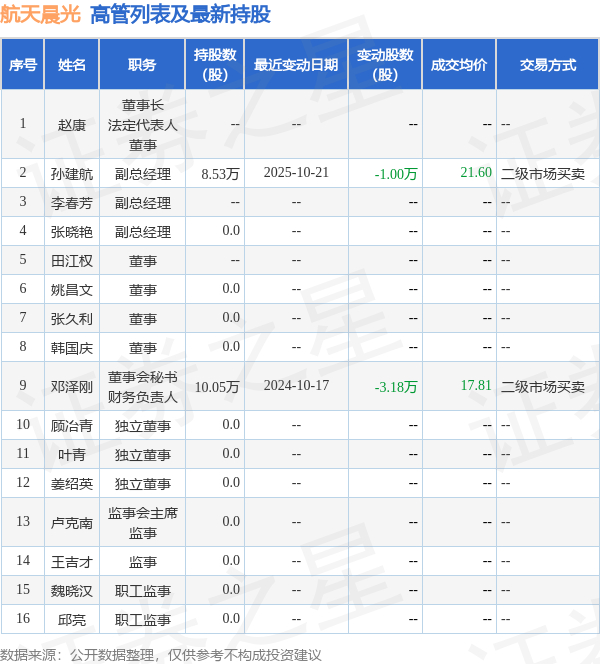Viewport: 600px width, 664px height.
Task: Click the 8.53万 shareholding value
Action: pos(220,174)
